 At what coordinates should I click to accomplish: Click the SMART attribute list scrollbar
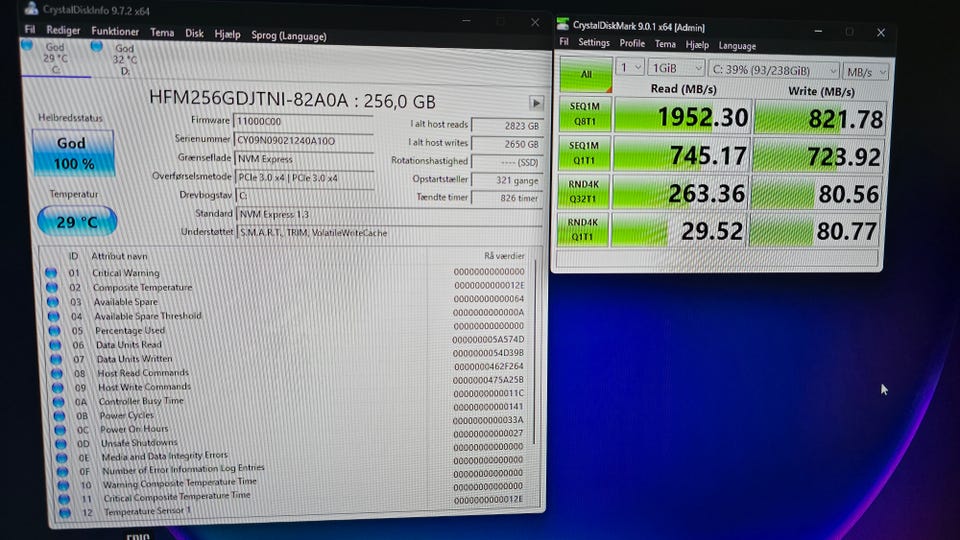536,352
